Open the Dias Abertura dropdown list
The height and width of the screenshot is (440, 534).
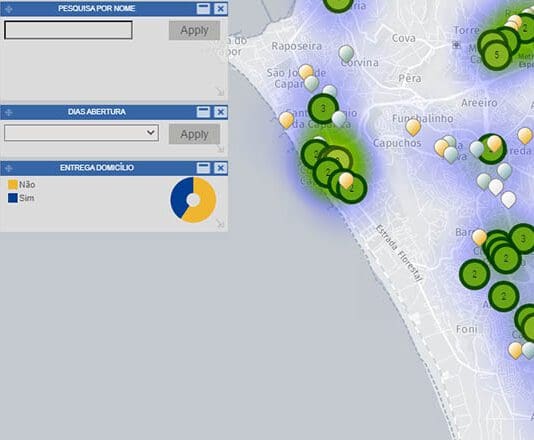pyautogui.click(x=81, y=133)
